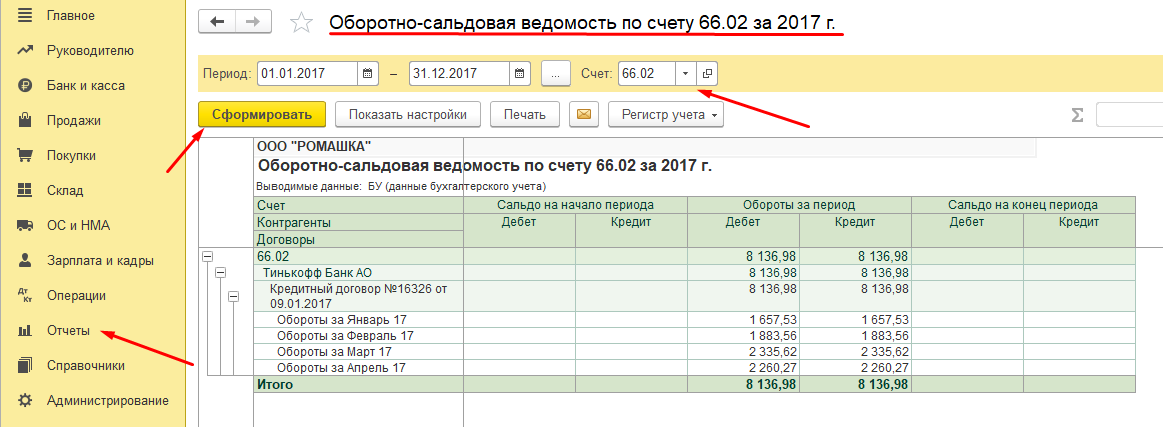The width and height of the screenshot is (1163, 427).
Task: Click the Контрагенты header cell
Action: click(358, 222)
